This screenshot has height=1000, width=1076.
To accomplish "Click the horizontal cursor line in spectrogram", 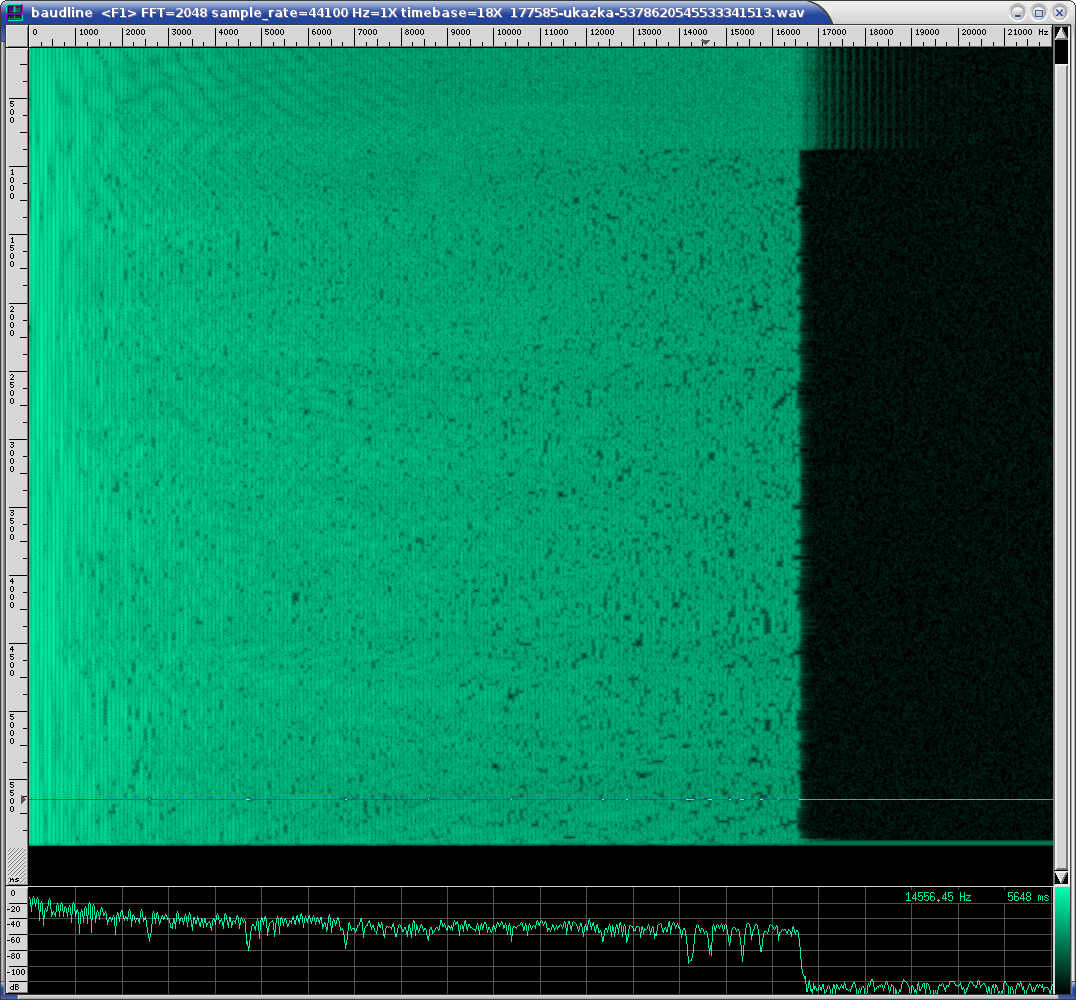I will click(x=541, y=799).
